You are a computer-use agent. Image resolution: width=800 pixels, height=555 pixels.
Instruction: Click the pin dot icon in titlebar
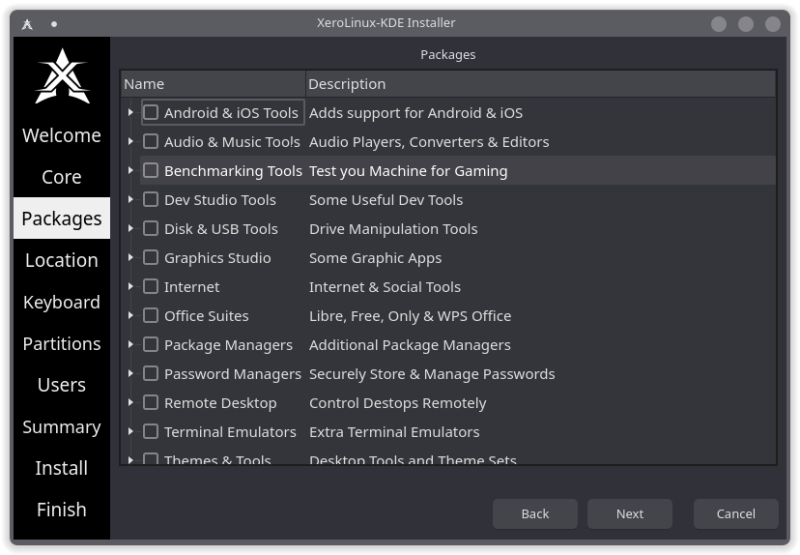(54, 23)
